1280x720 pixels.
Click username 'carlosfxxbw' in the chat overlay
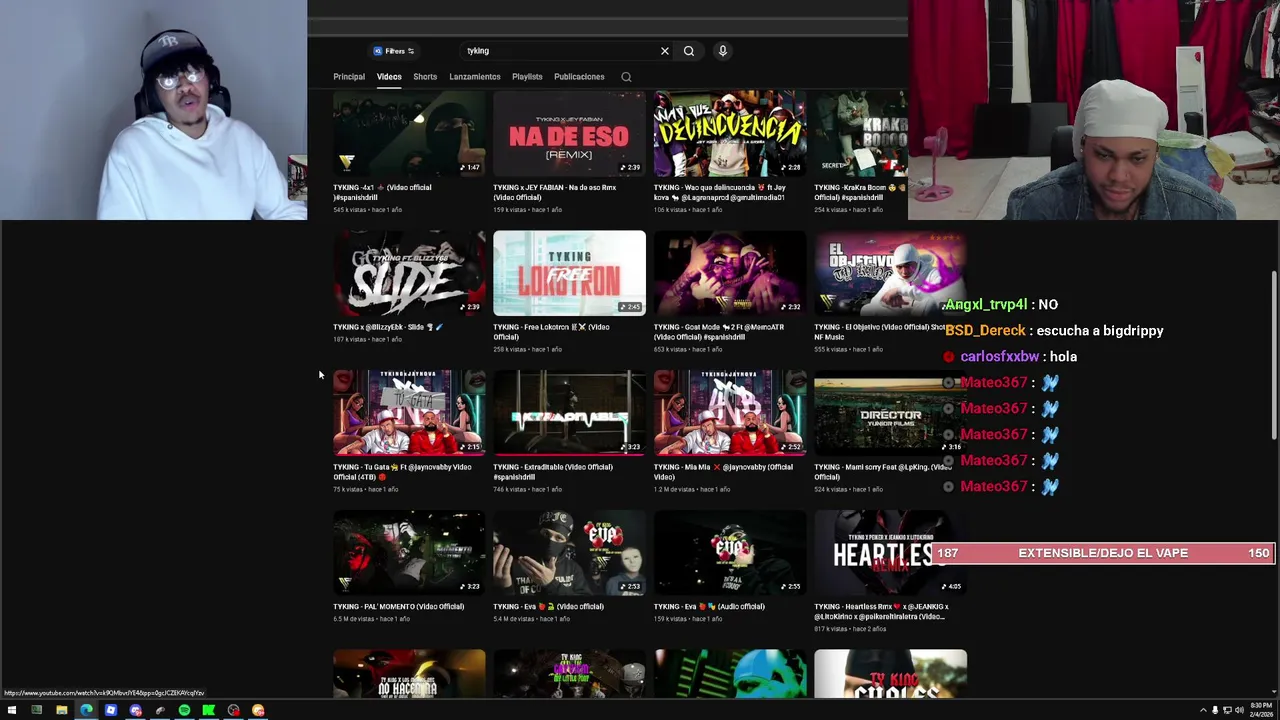(1000, 357)
